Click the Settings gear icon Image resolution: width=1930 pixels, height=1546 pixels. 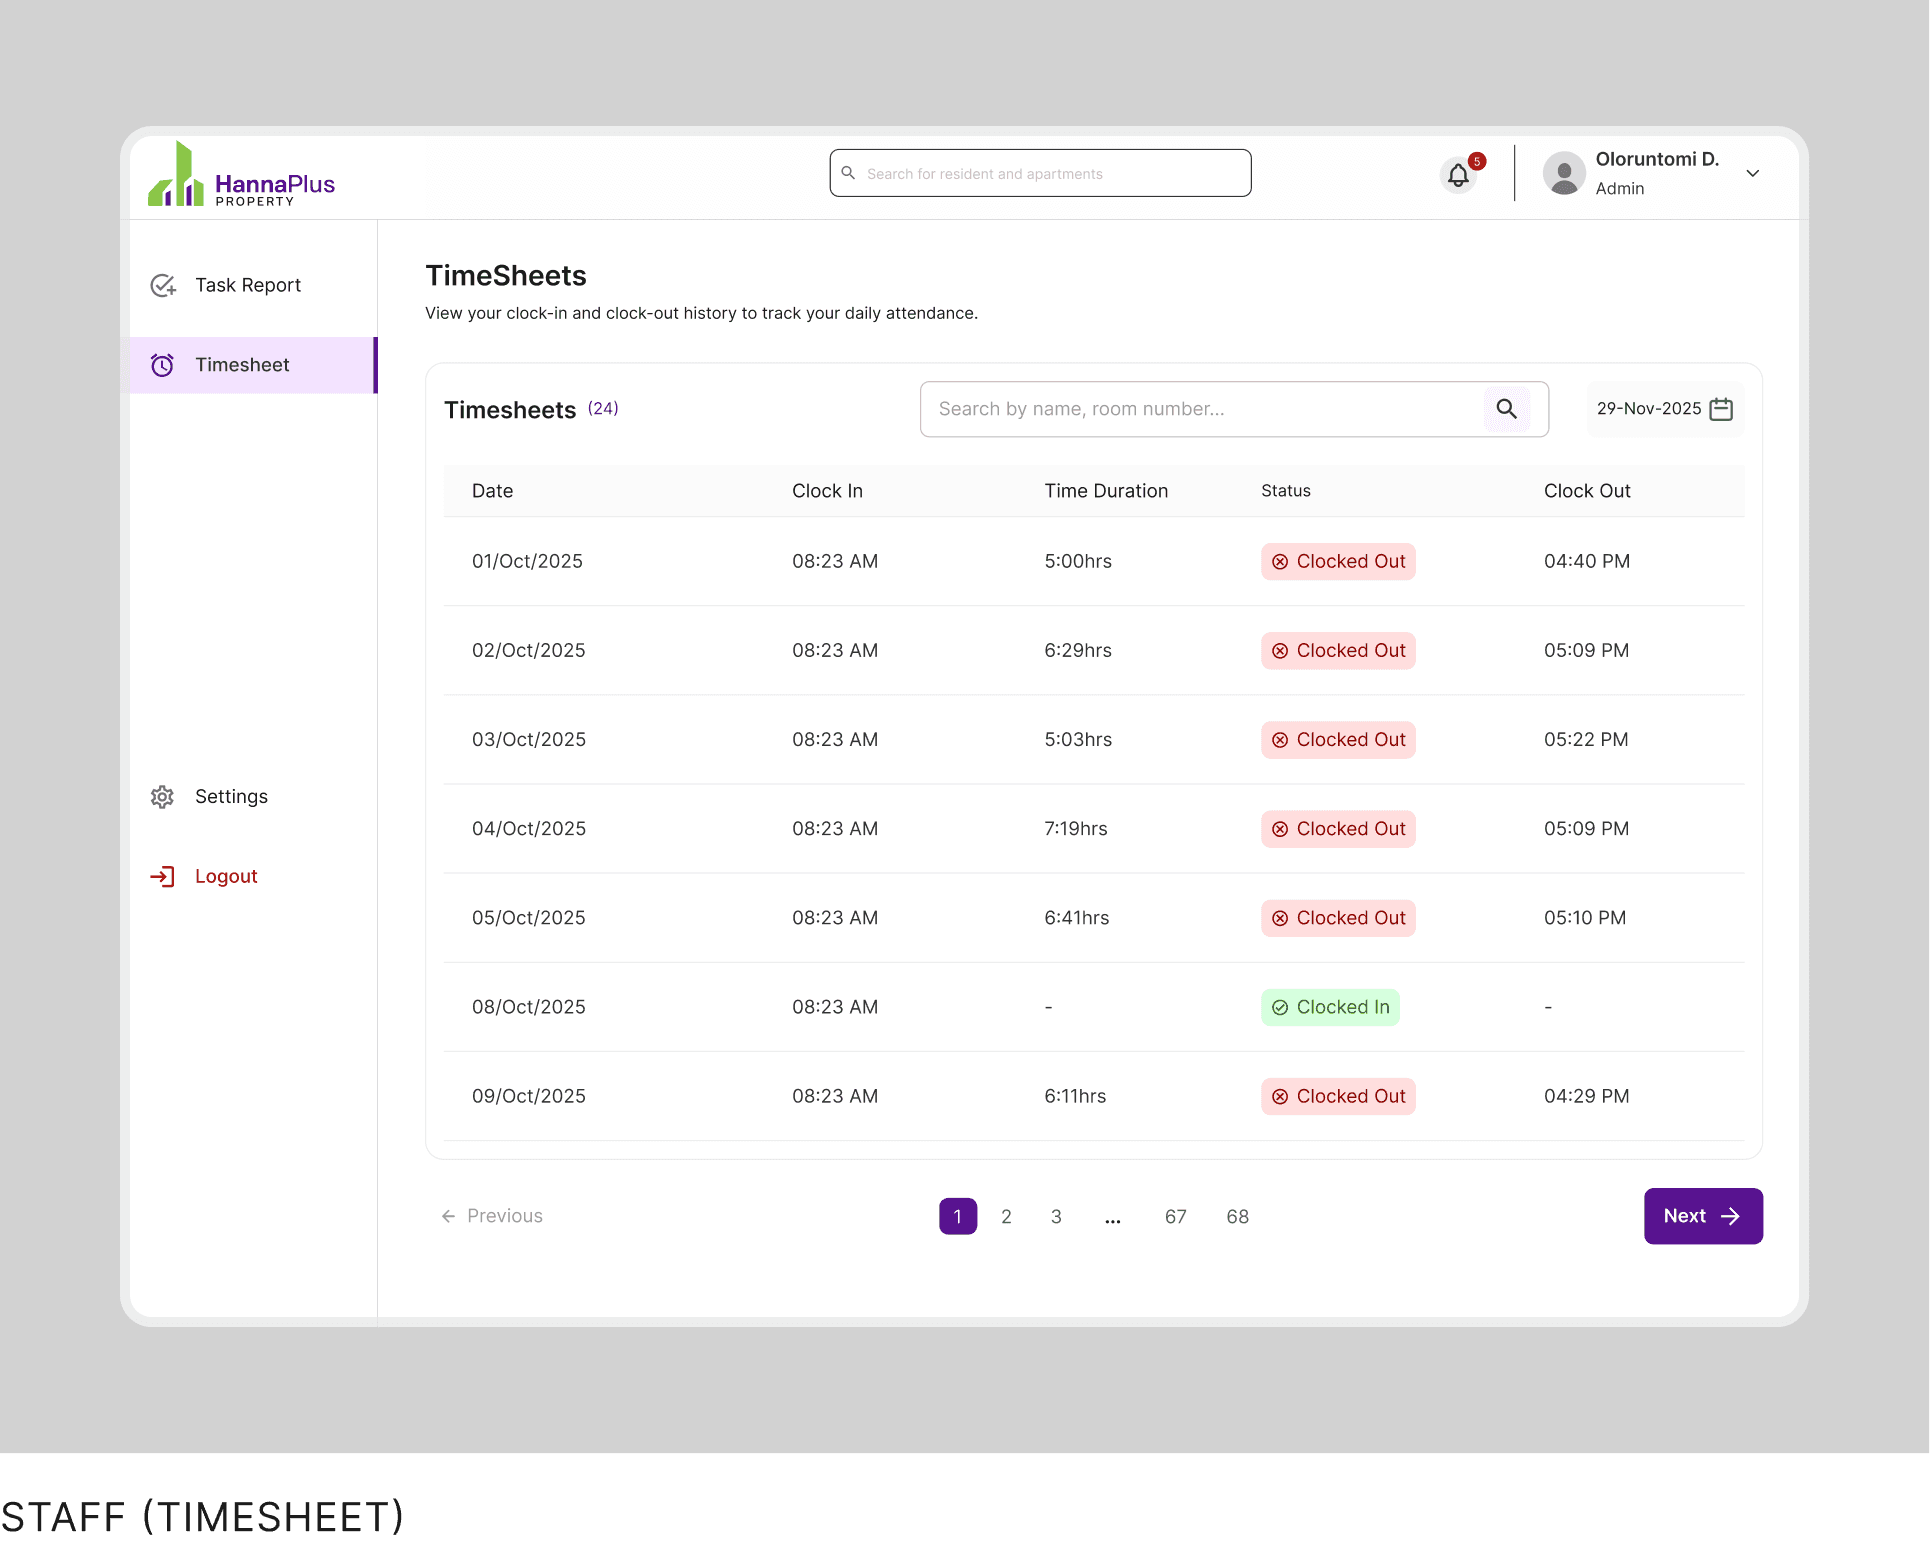tap(162, 797)
